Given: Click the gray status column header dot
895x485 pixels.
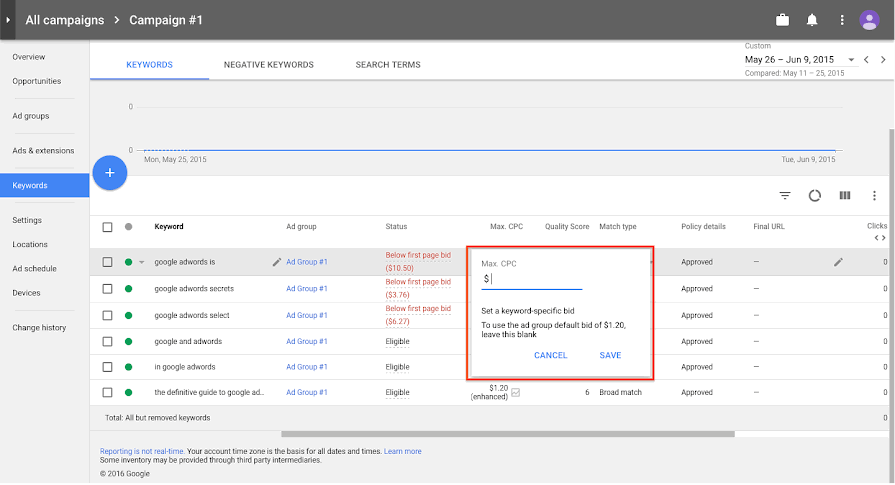Looking at the screenshot, I should tap(128, 227).
